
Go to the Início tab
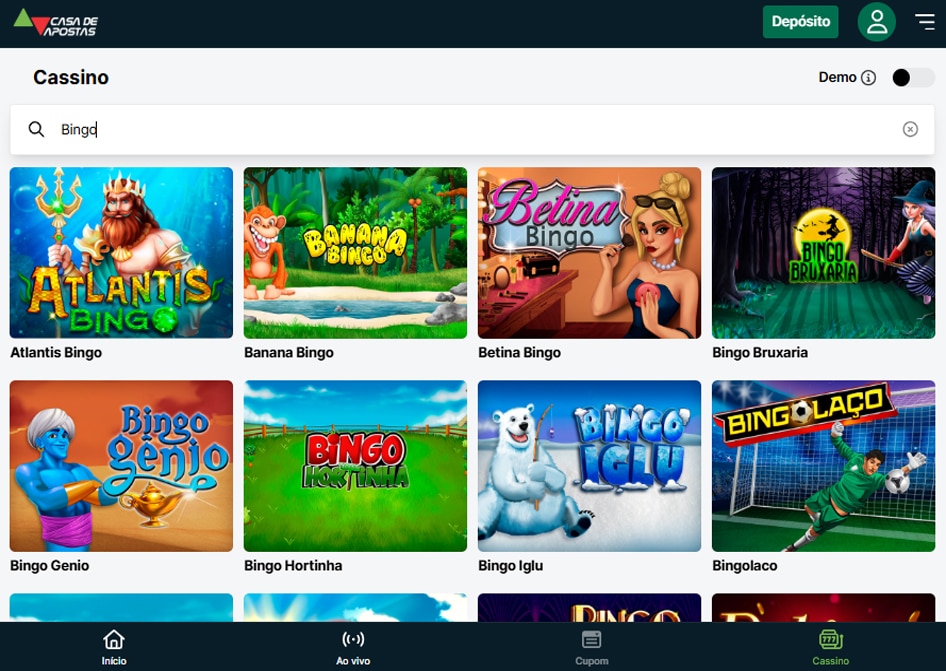(x=114, y=647)
